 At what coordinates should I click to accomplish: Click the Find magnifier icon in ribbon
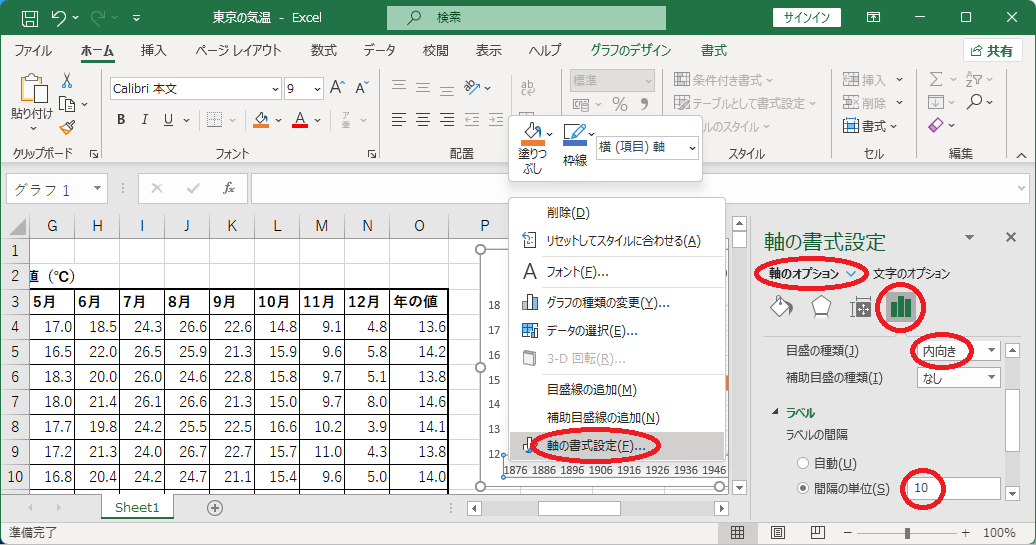(975, 102)
